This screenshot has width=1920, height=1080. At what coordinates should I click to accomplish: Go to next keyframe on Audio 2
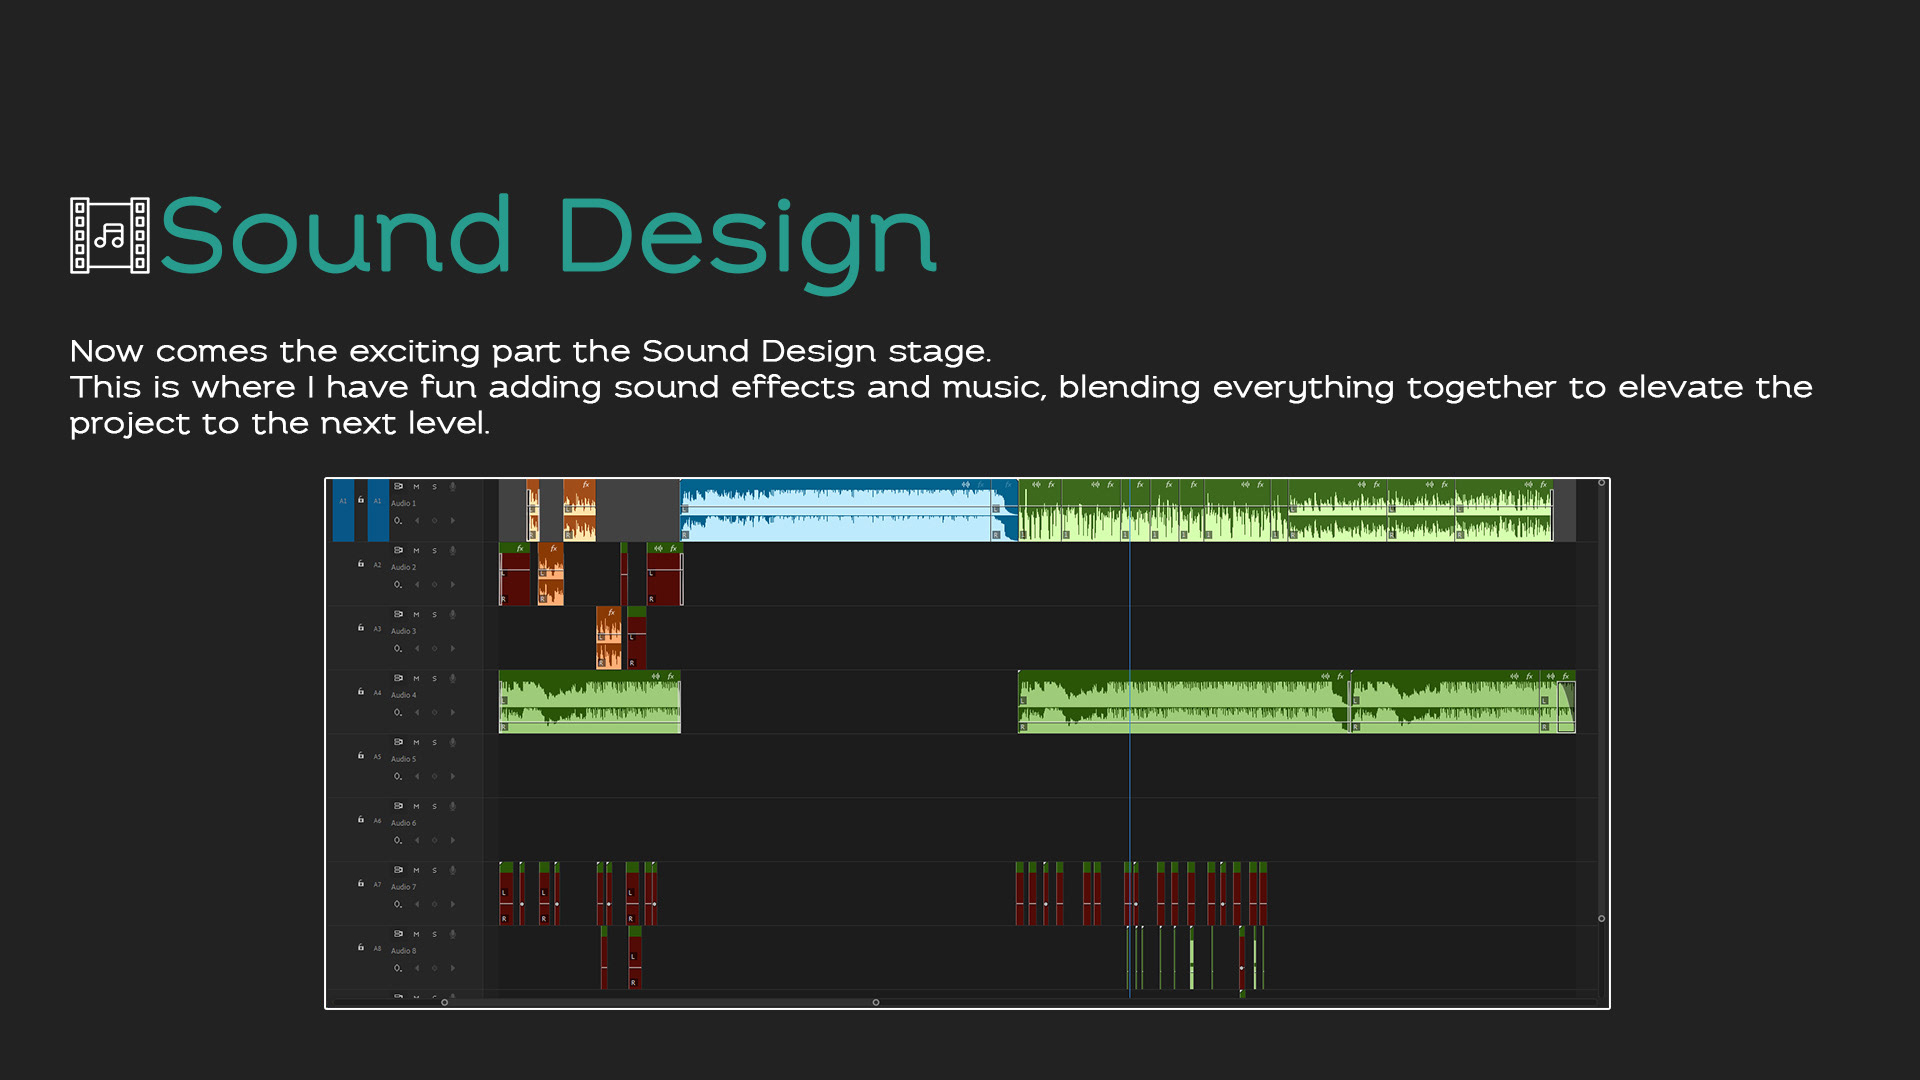[452, 585]
